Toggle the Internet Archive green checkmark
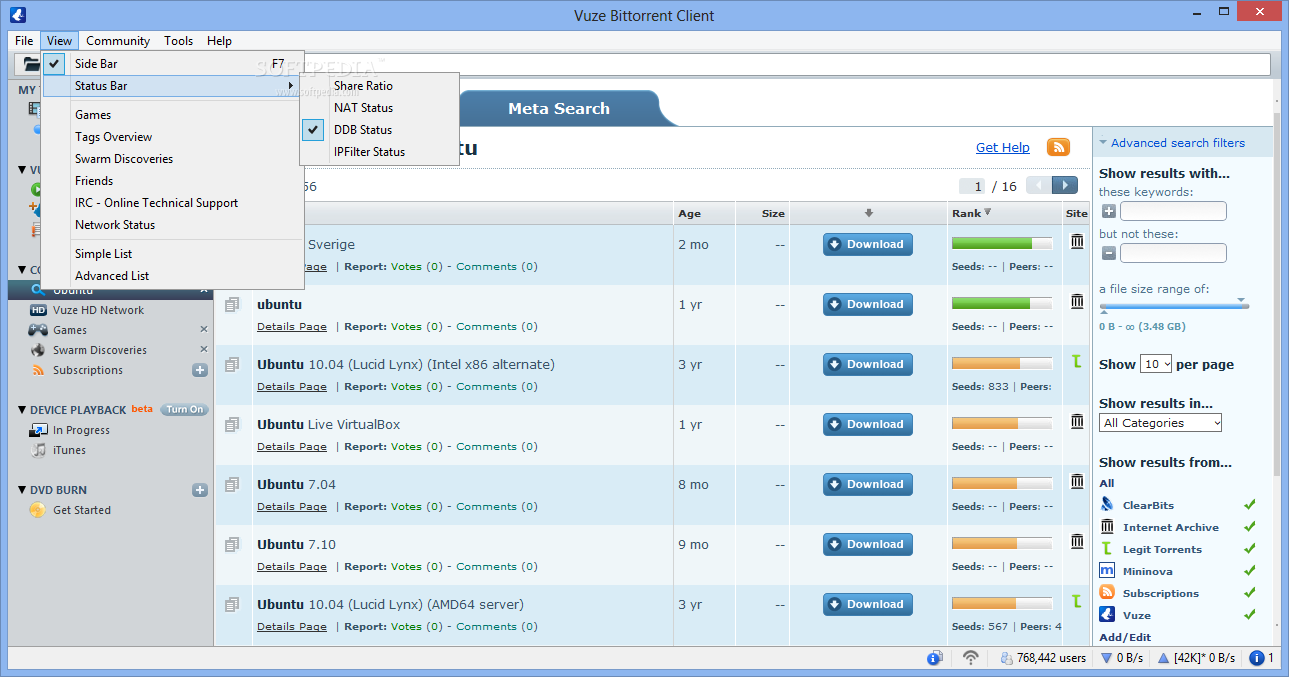This screenshot has width=1289, height=677. click(1250, 527)
